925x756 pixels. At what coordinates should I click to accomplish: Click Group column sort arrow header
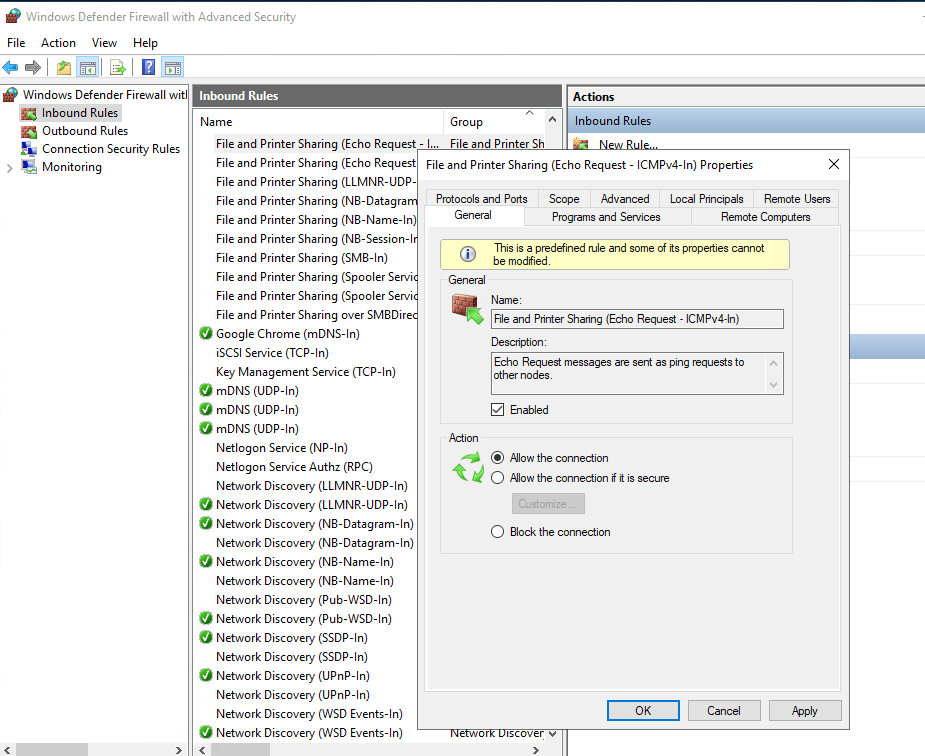529,113
